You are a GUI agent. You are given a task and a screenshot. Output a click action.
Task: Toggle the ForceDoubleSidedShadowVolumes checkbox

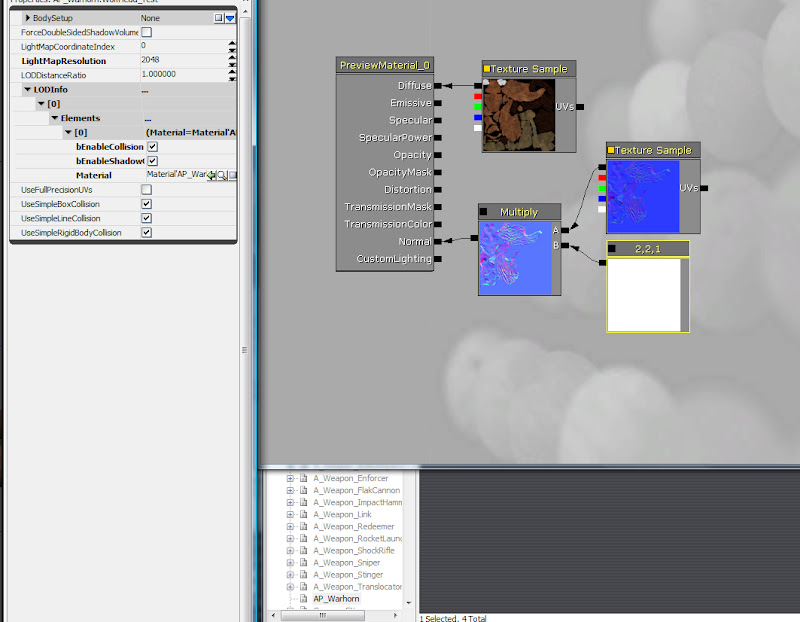[x=146, y=32]
